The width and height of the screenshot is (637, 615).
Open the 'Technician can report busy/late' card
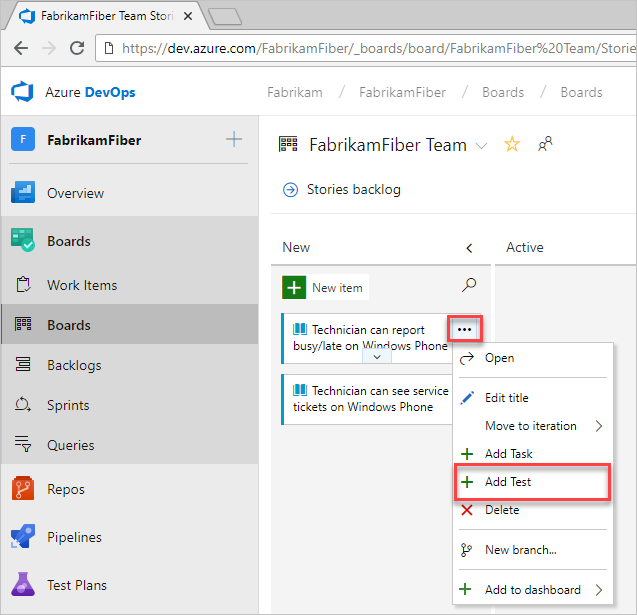coord(368,338)
